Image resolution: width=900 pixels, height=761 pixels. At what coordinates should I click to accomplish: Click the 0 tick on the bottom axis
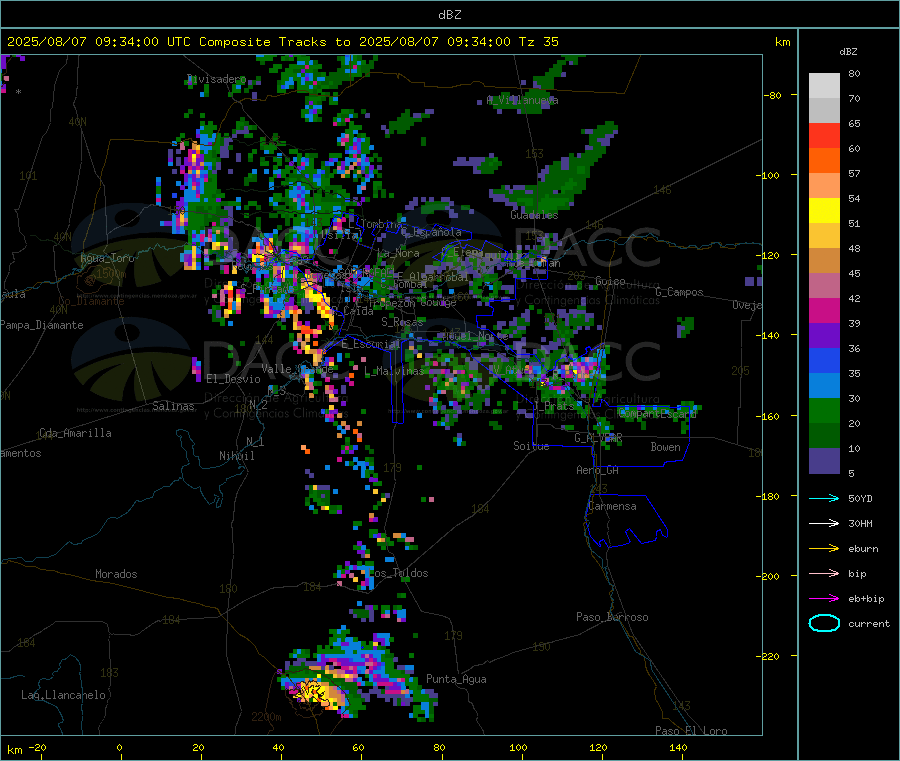click(x=119, y=748)
